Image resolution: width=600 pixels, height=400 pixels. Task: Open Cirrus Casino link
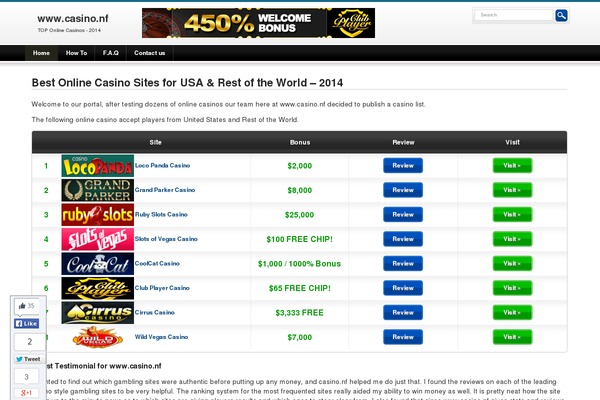(x=155, y=312)
